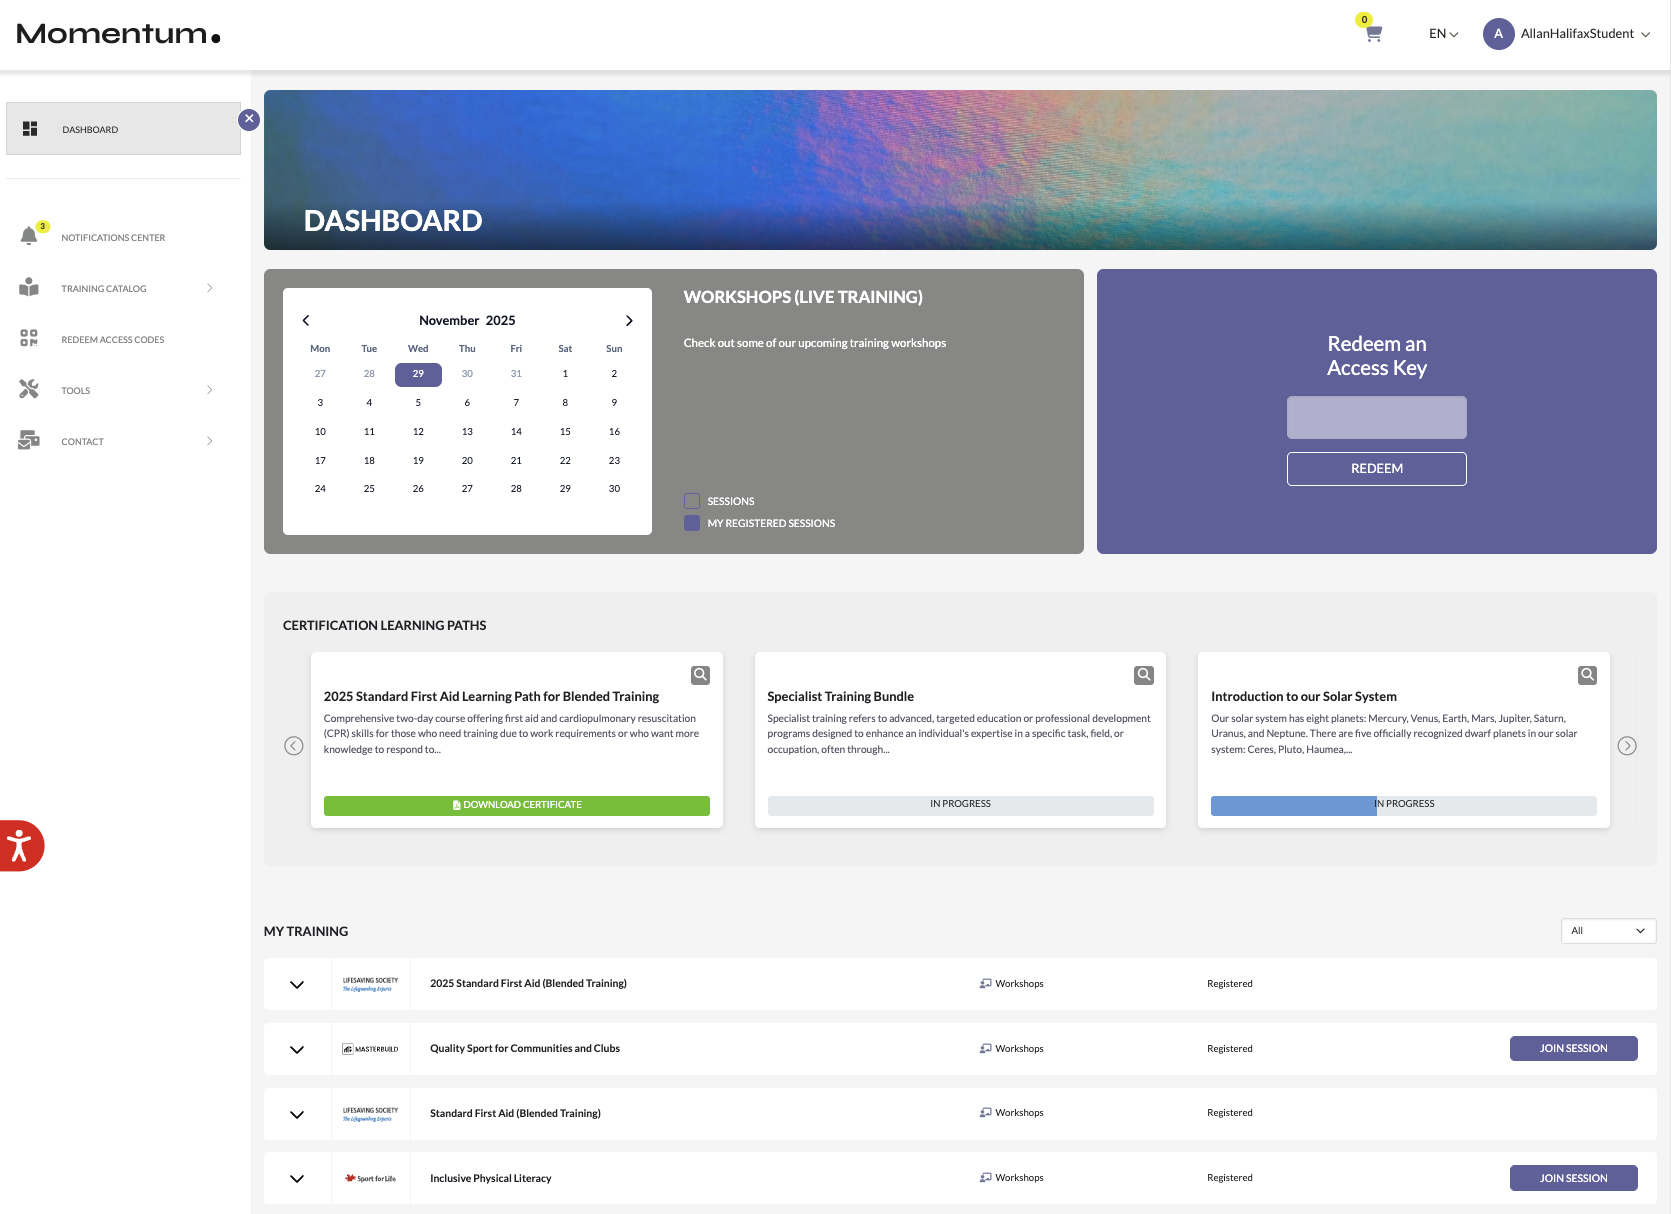
Task: Click the access key input field
Action: [x=1377, y=416]
